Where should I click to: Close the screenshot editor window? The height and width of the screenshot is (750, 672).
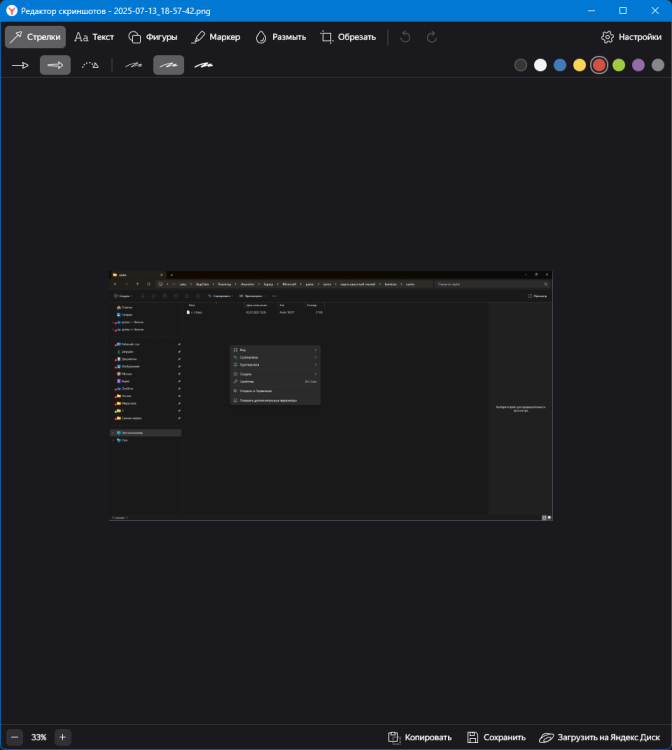(x=655, y=11)
